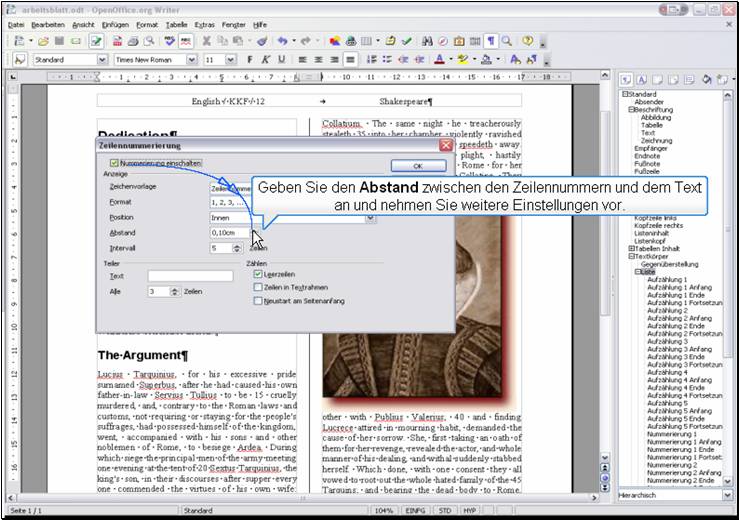Click the Teiler Text input field
Image resolution: width=739 pixels, height=520 pixels.
[190, 276]
